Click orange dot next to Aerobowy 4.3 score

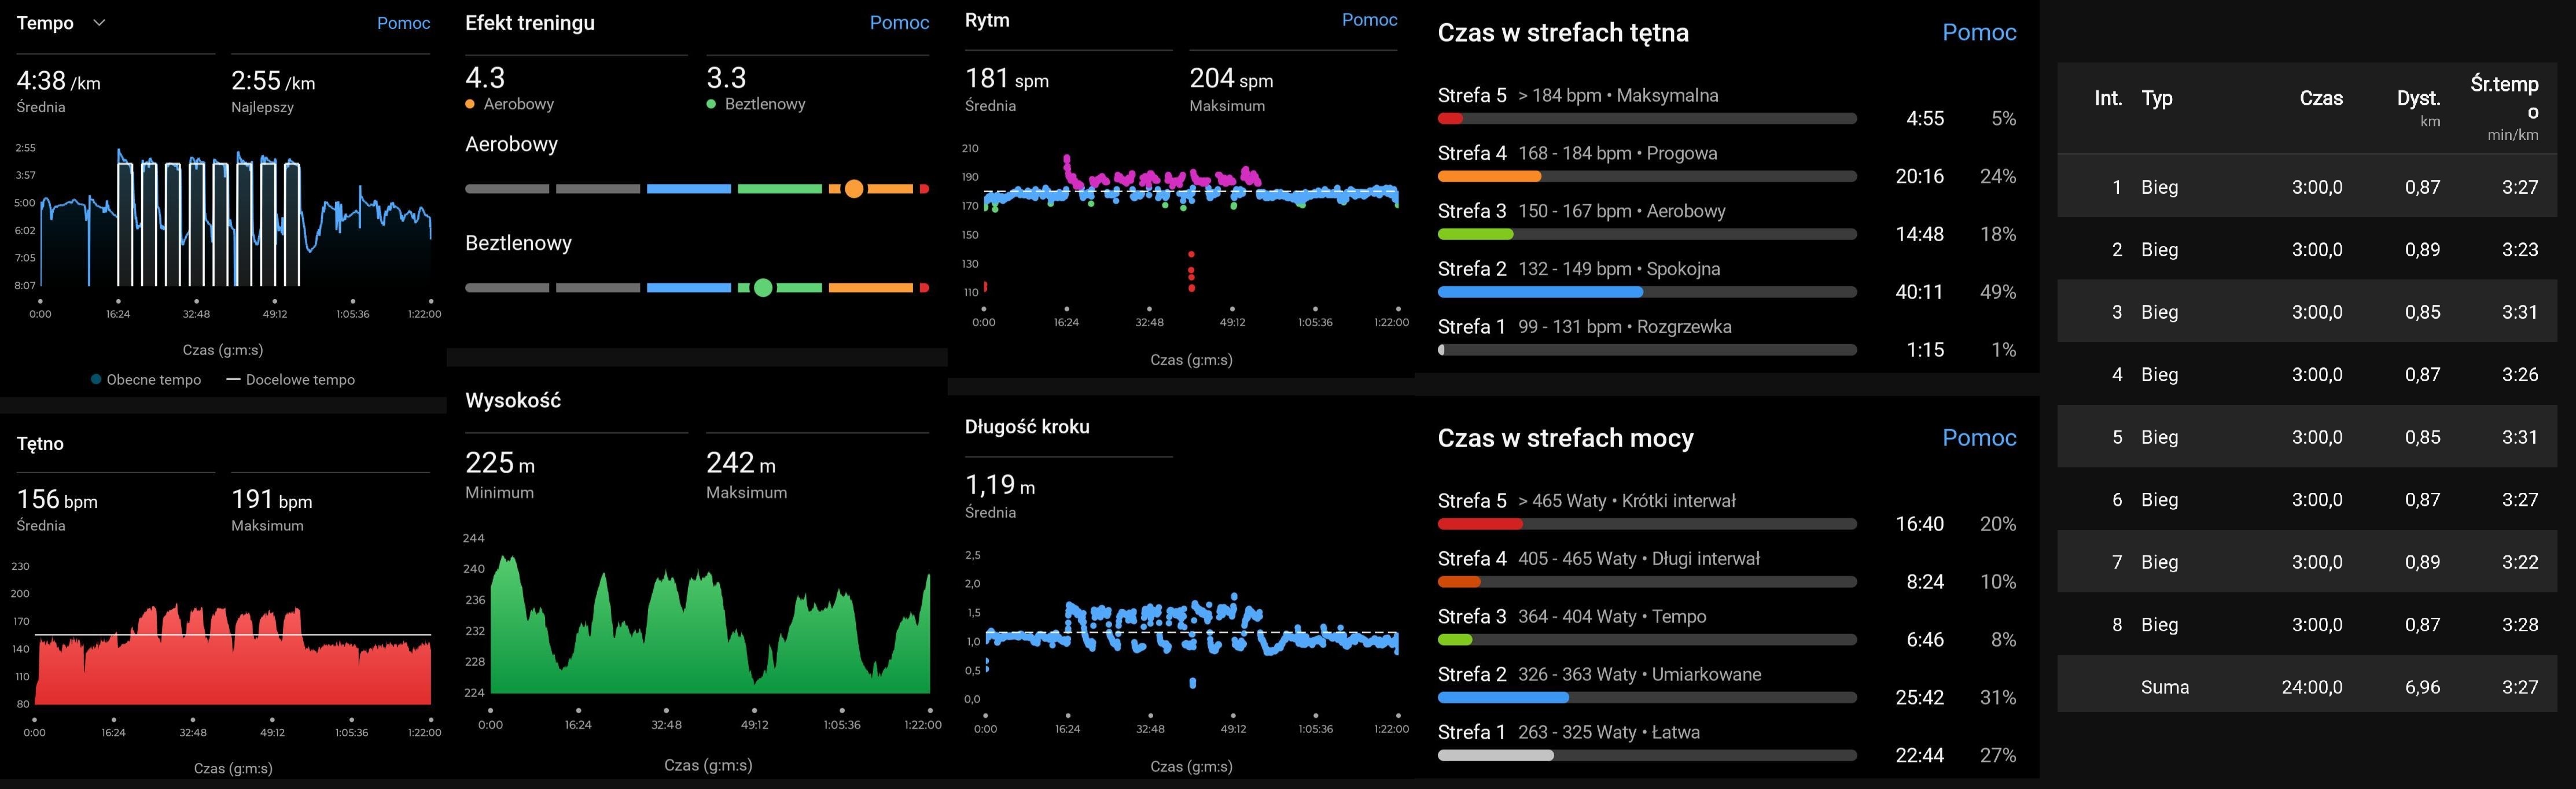(x=470, y=104)
